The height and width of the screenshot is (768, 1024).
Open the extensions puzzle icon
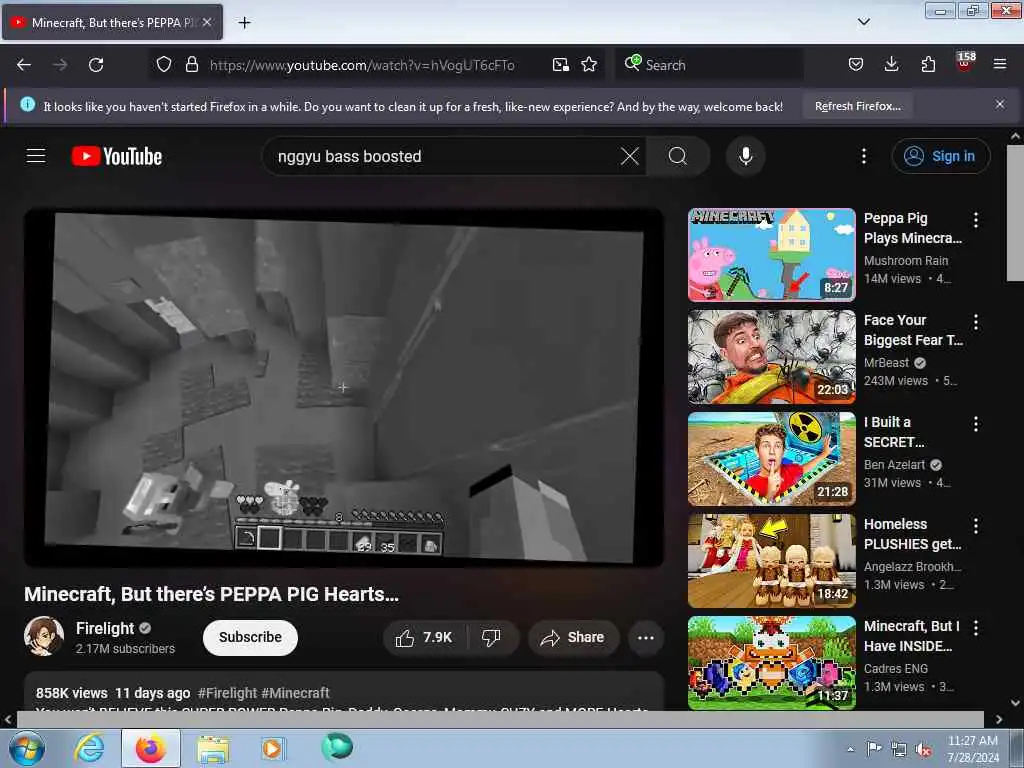(928, 64)
